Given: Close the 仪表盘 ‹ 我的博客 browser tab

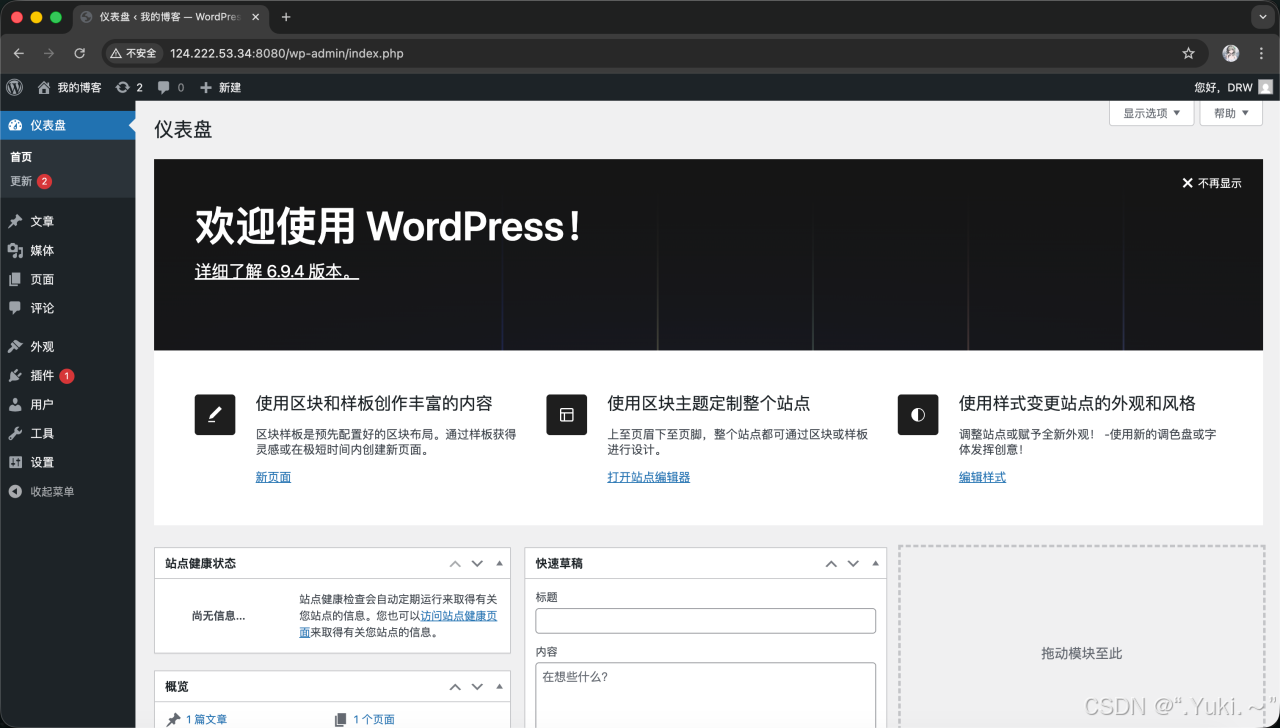Looking at the screenshot, I should point(256,17).
